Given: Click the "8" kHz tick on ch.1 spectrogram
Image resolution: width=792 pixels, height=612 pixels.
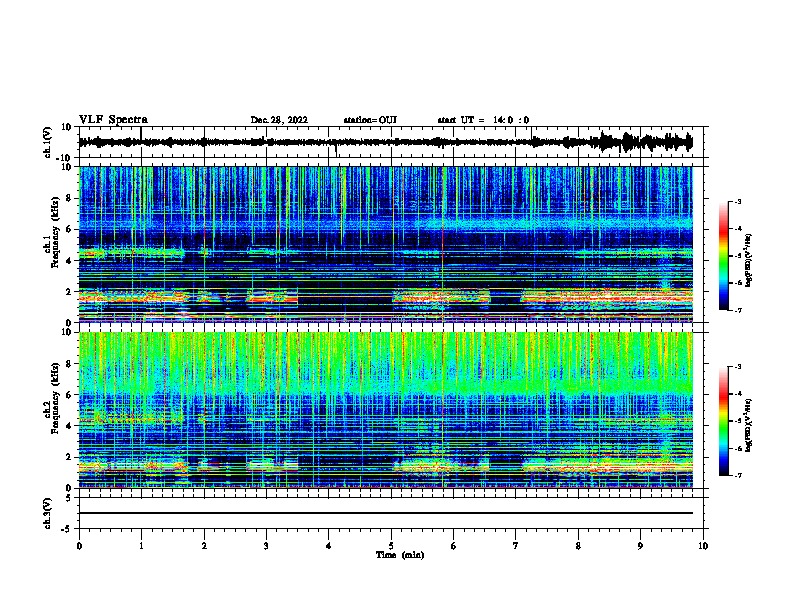Looking at the screenshot, I should [70, 198].
